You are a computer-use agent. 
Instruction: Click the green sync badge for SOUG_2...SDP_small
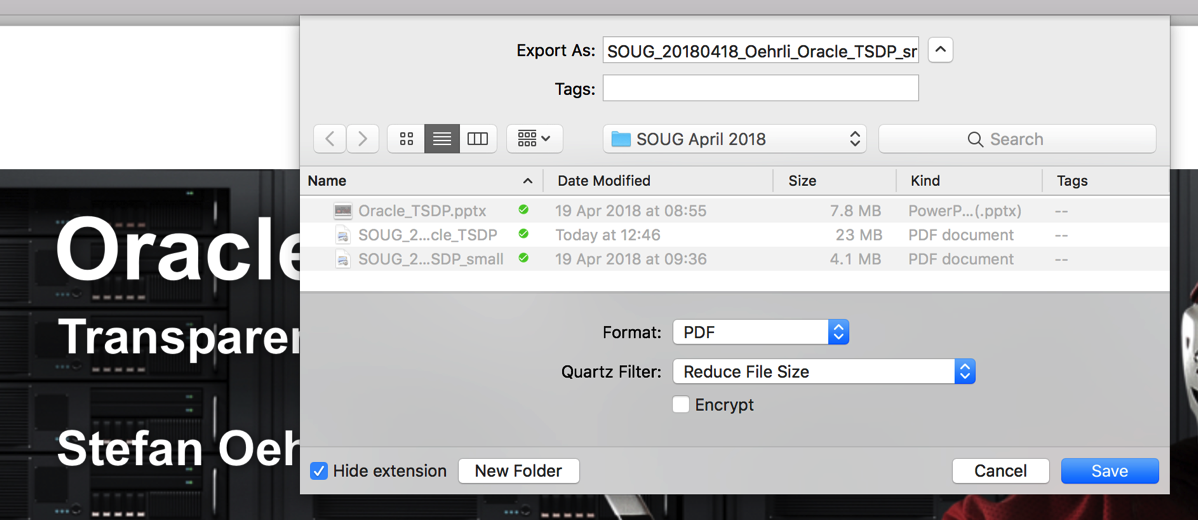pos(523,258)
